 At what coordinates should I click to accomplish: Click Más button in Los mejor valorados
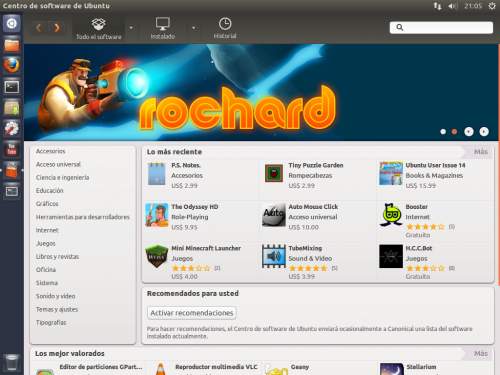pyautogui.click(x=481, y=353)
